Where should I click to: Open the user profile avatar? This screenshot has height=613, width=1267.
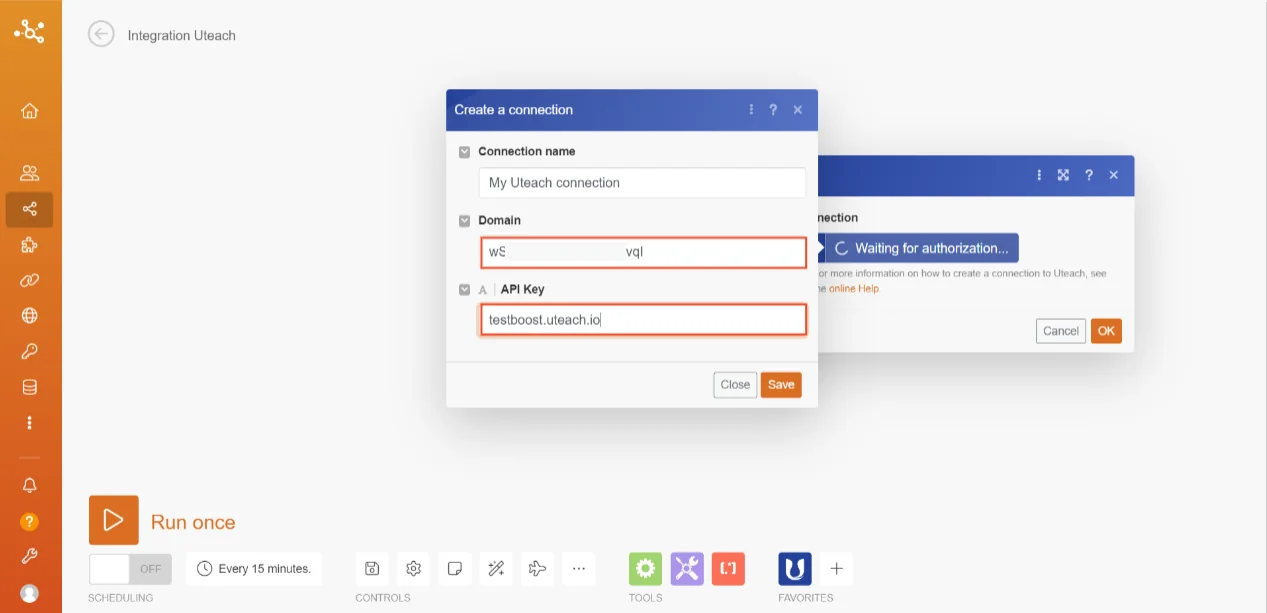click(x=30, y=593)
